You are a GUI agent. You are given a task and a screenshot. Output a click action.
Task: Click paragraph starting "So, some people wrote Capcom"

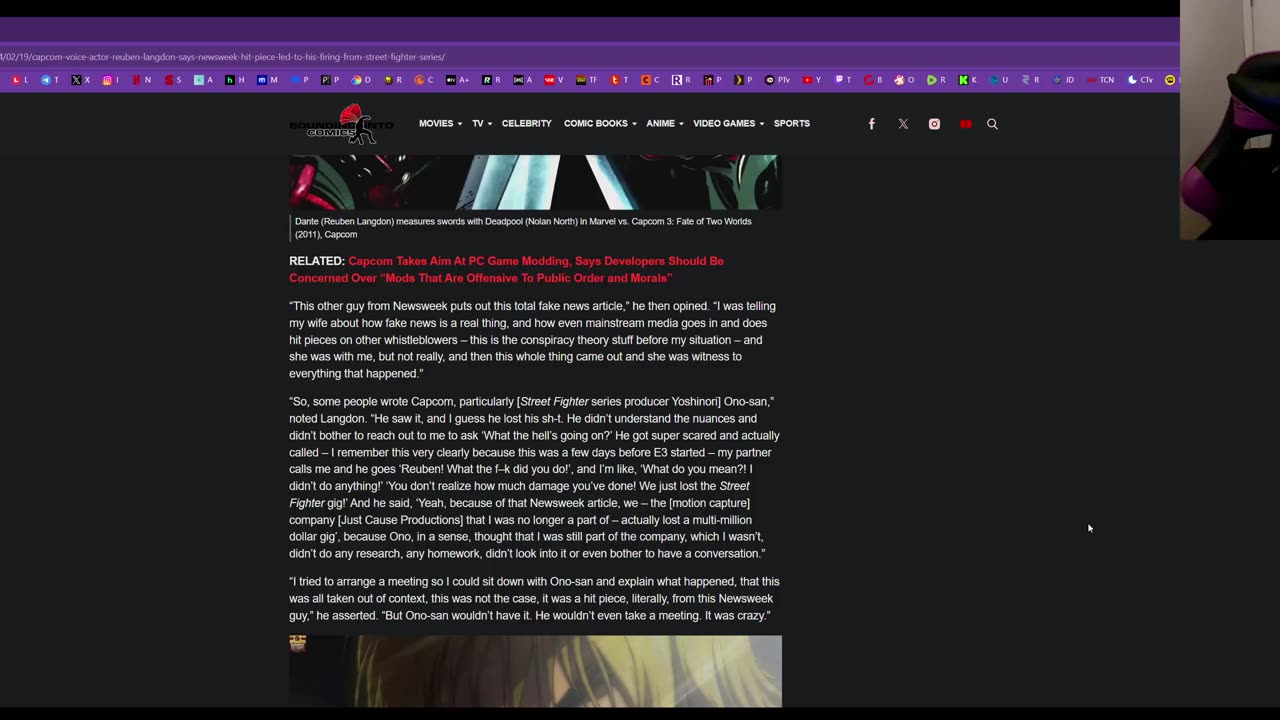coord(534,477)
